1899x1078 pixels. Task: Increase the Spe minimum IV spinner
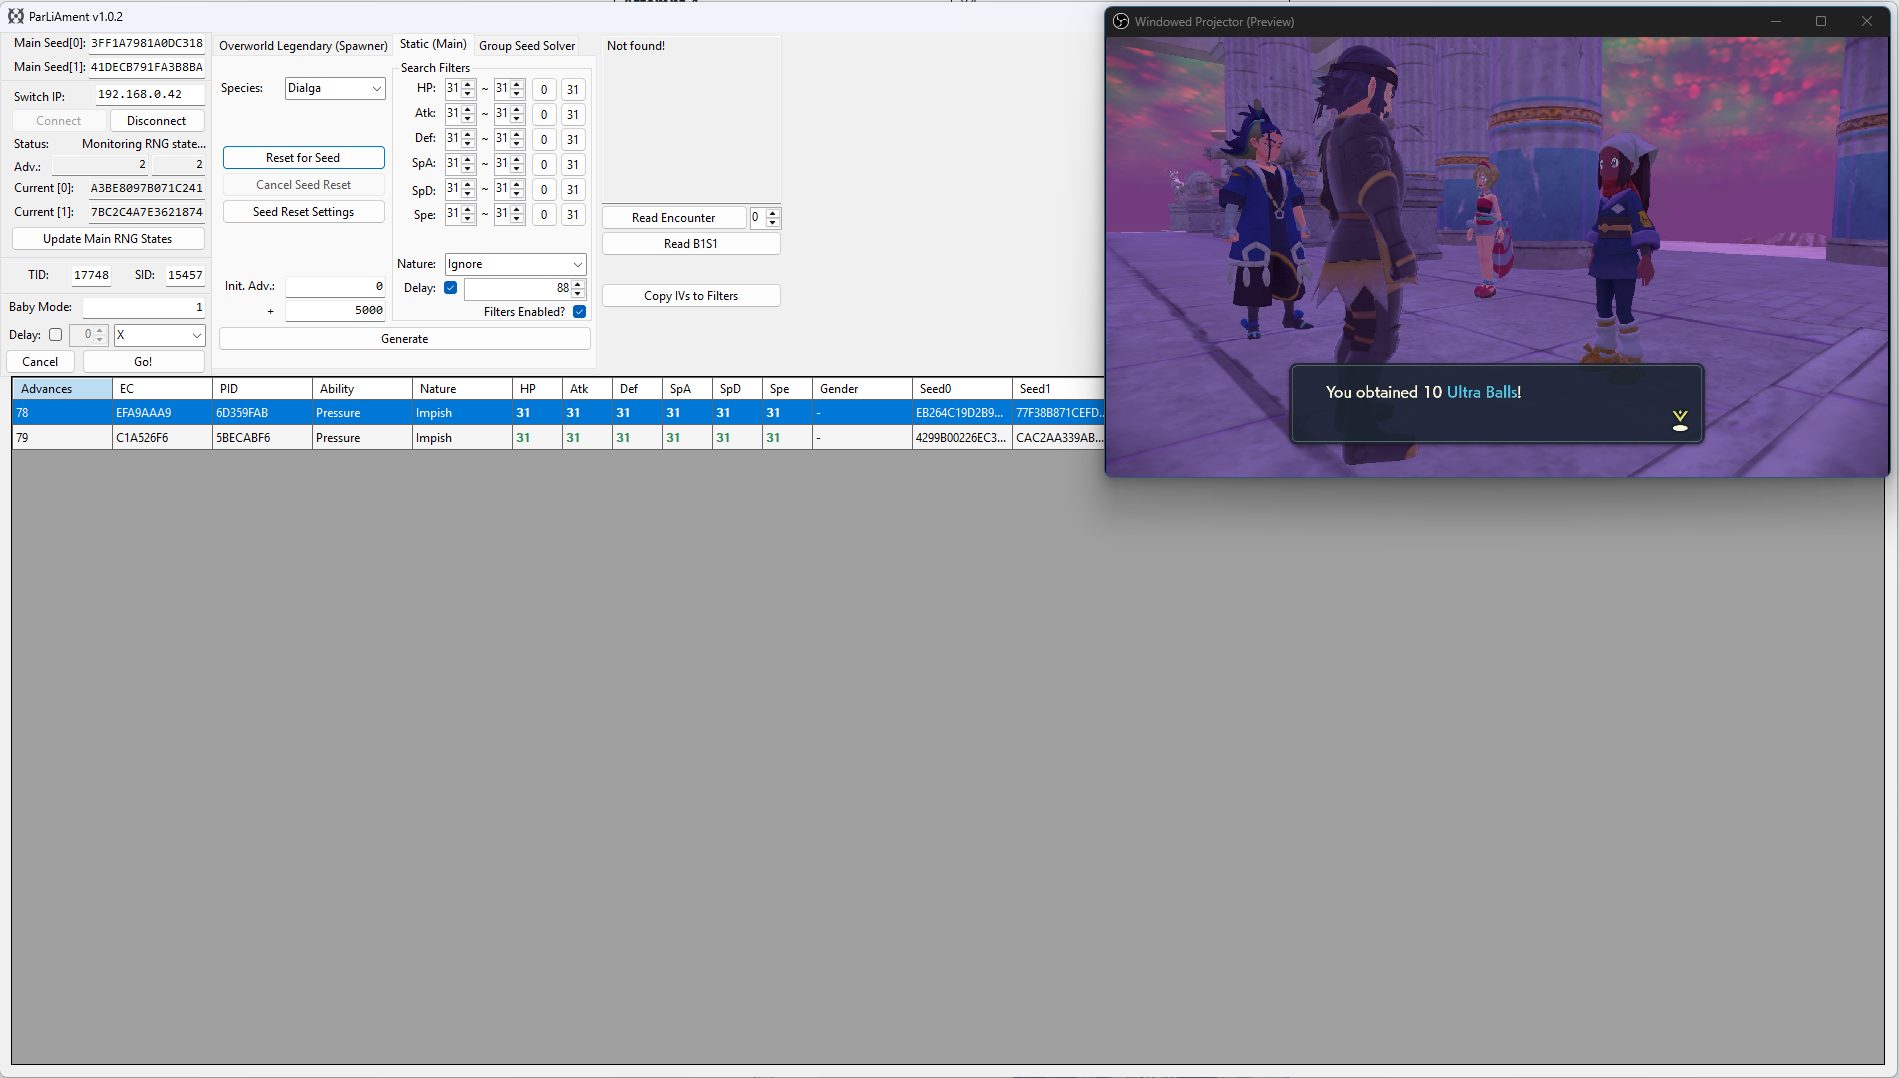[468, 210]
